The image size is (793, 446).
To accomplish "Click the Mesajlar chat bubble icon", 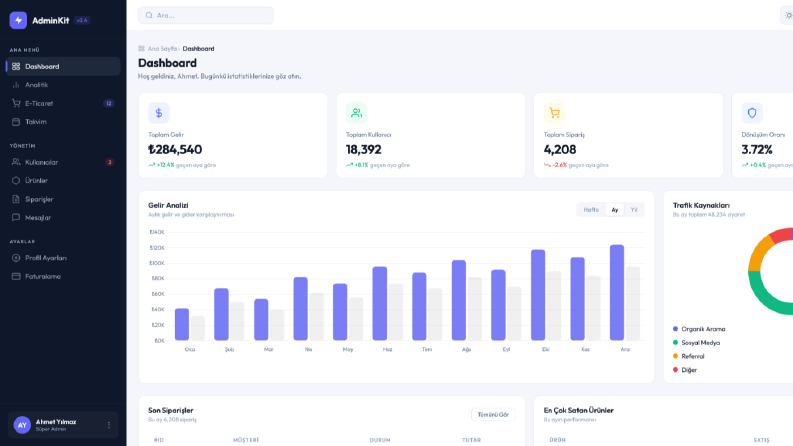I will [x=16, y=217].
